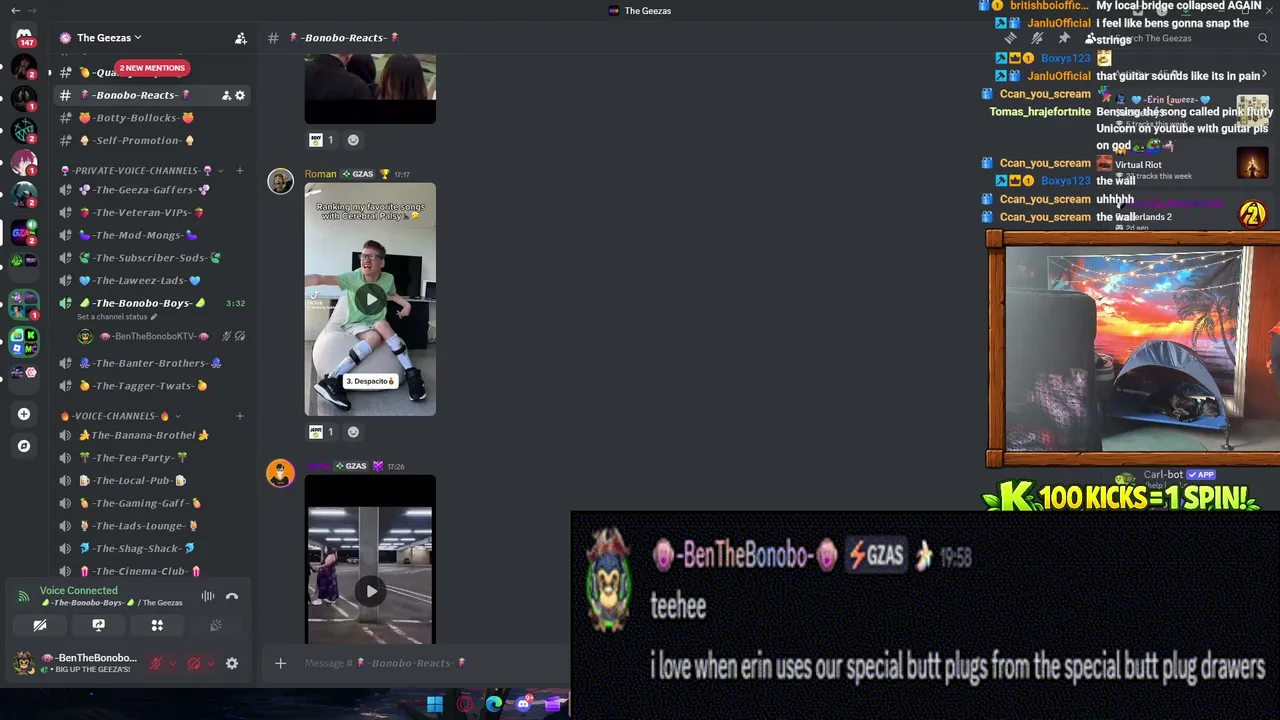Start an activity from voice panel
Screen dimensions: 1280x720
pyautogui.click(x=157, y=625)
